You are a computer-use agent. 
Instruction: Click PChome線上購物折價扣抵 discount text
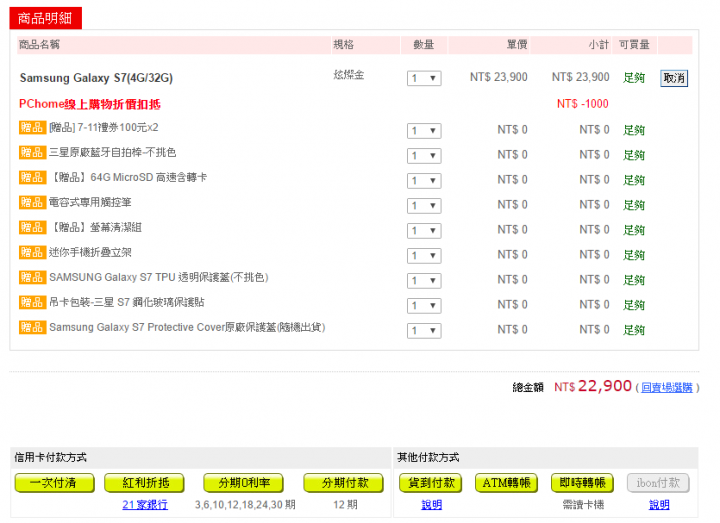(x=90, y=104)
